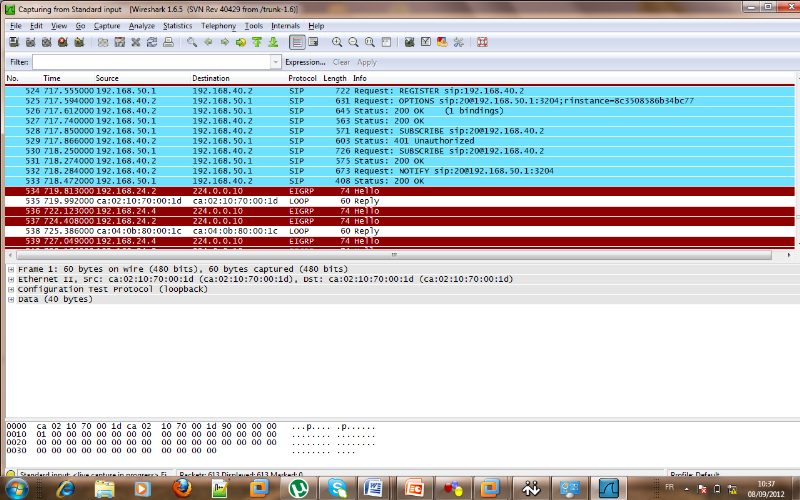This screenshot has width=800, height=500.
Task: Find a packet with magnifier icon
Action: 192,42
